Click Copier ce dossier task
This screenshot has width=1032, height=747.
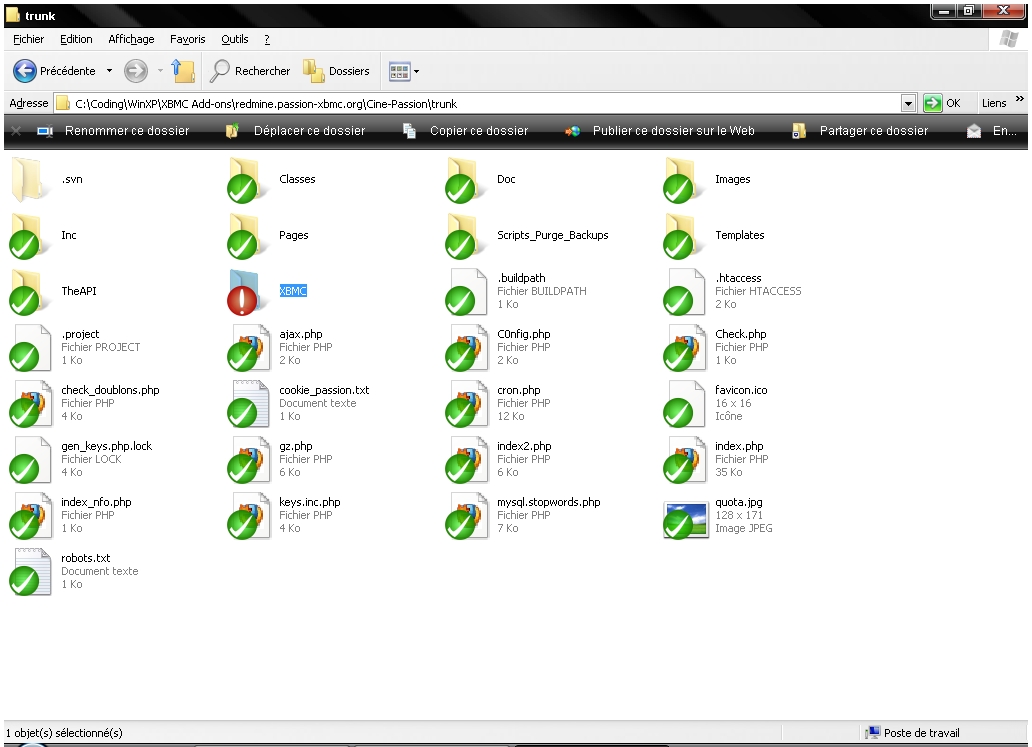pyautogui.click(x=466, y=131)
